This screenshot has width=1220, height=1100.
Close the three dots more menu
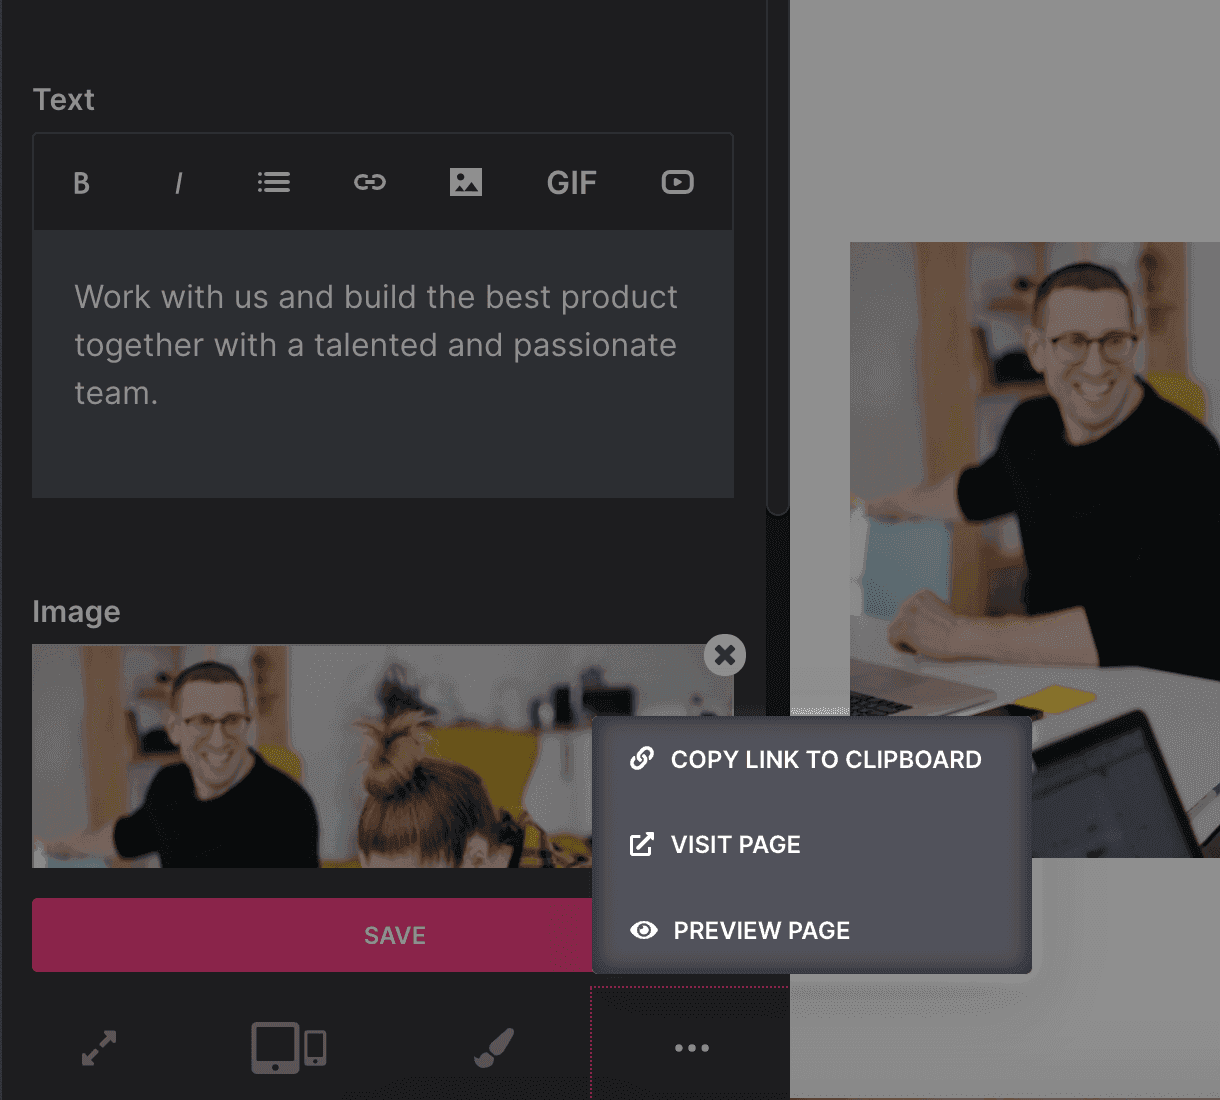691,1048
